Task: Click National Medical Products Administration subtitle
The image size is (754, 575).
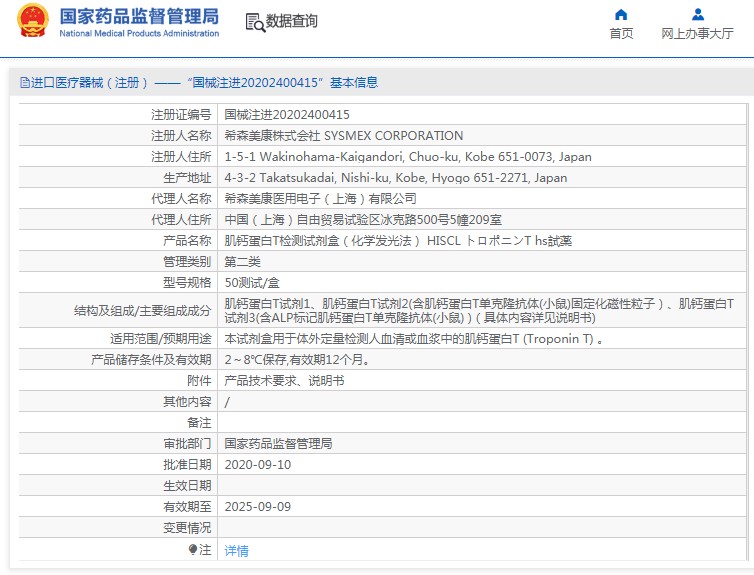Action: (139, 33)
